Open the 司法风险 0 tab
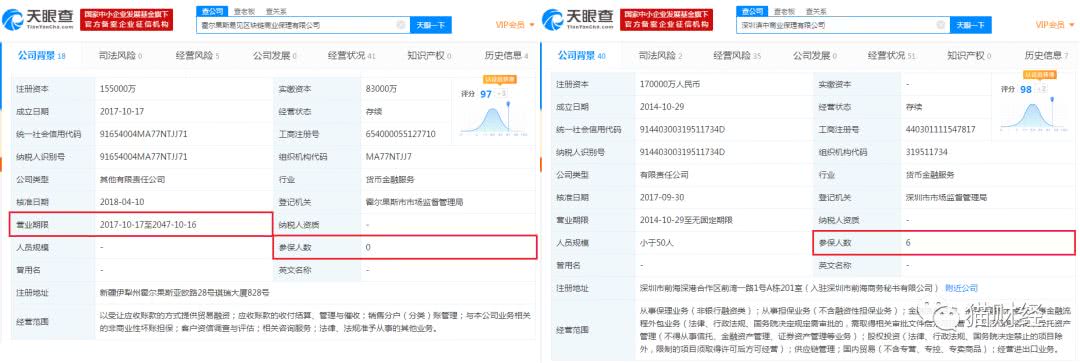Image resolution: width=1080 pixels, height=363 pixels. click(x=120, y=55)
